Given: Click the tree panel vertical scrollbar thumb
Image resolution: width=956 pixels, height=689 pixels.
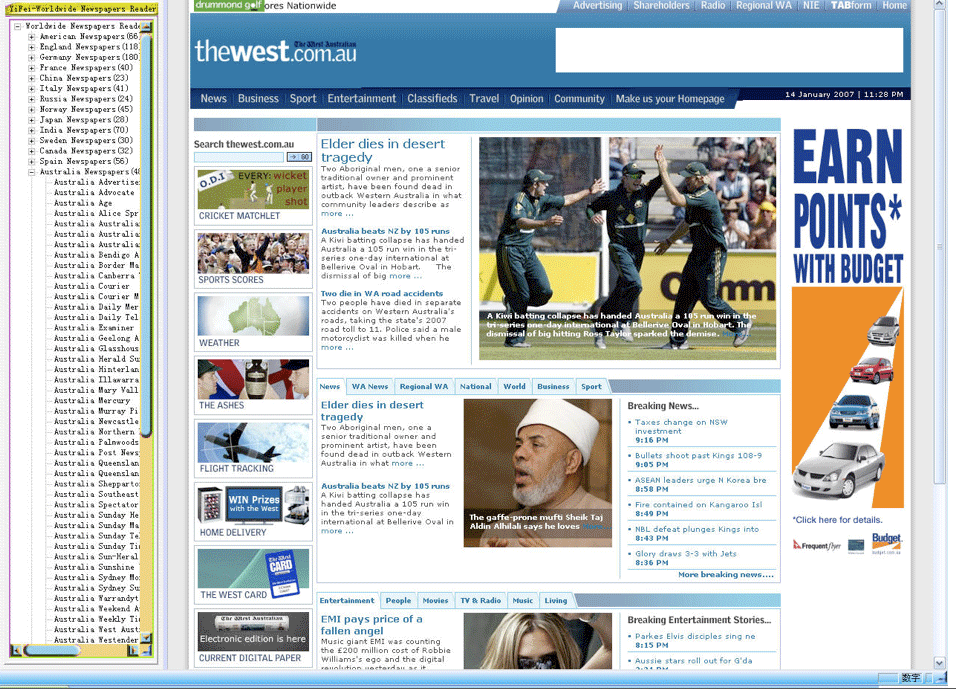Looking at the screenshot, I should pos(146,234).
